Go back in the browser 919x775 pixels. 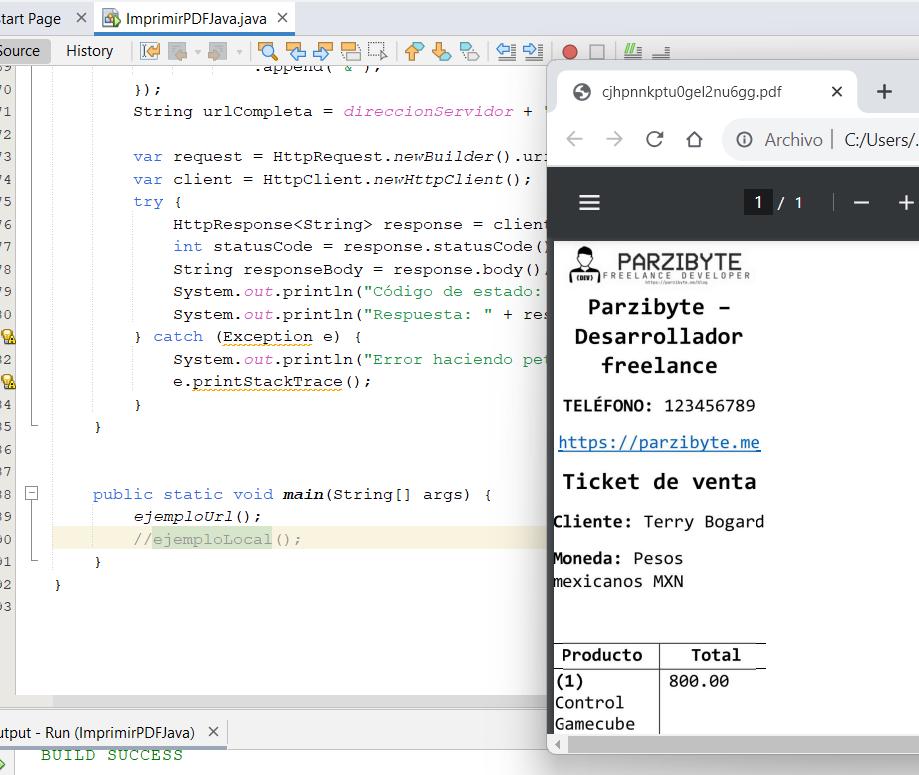pos(575,140)
